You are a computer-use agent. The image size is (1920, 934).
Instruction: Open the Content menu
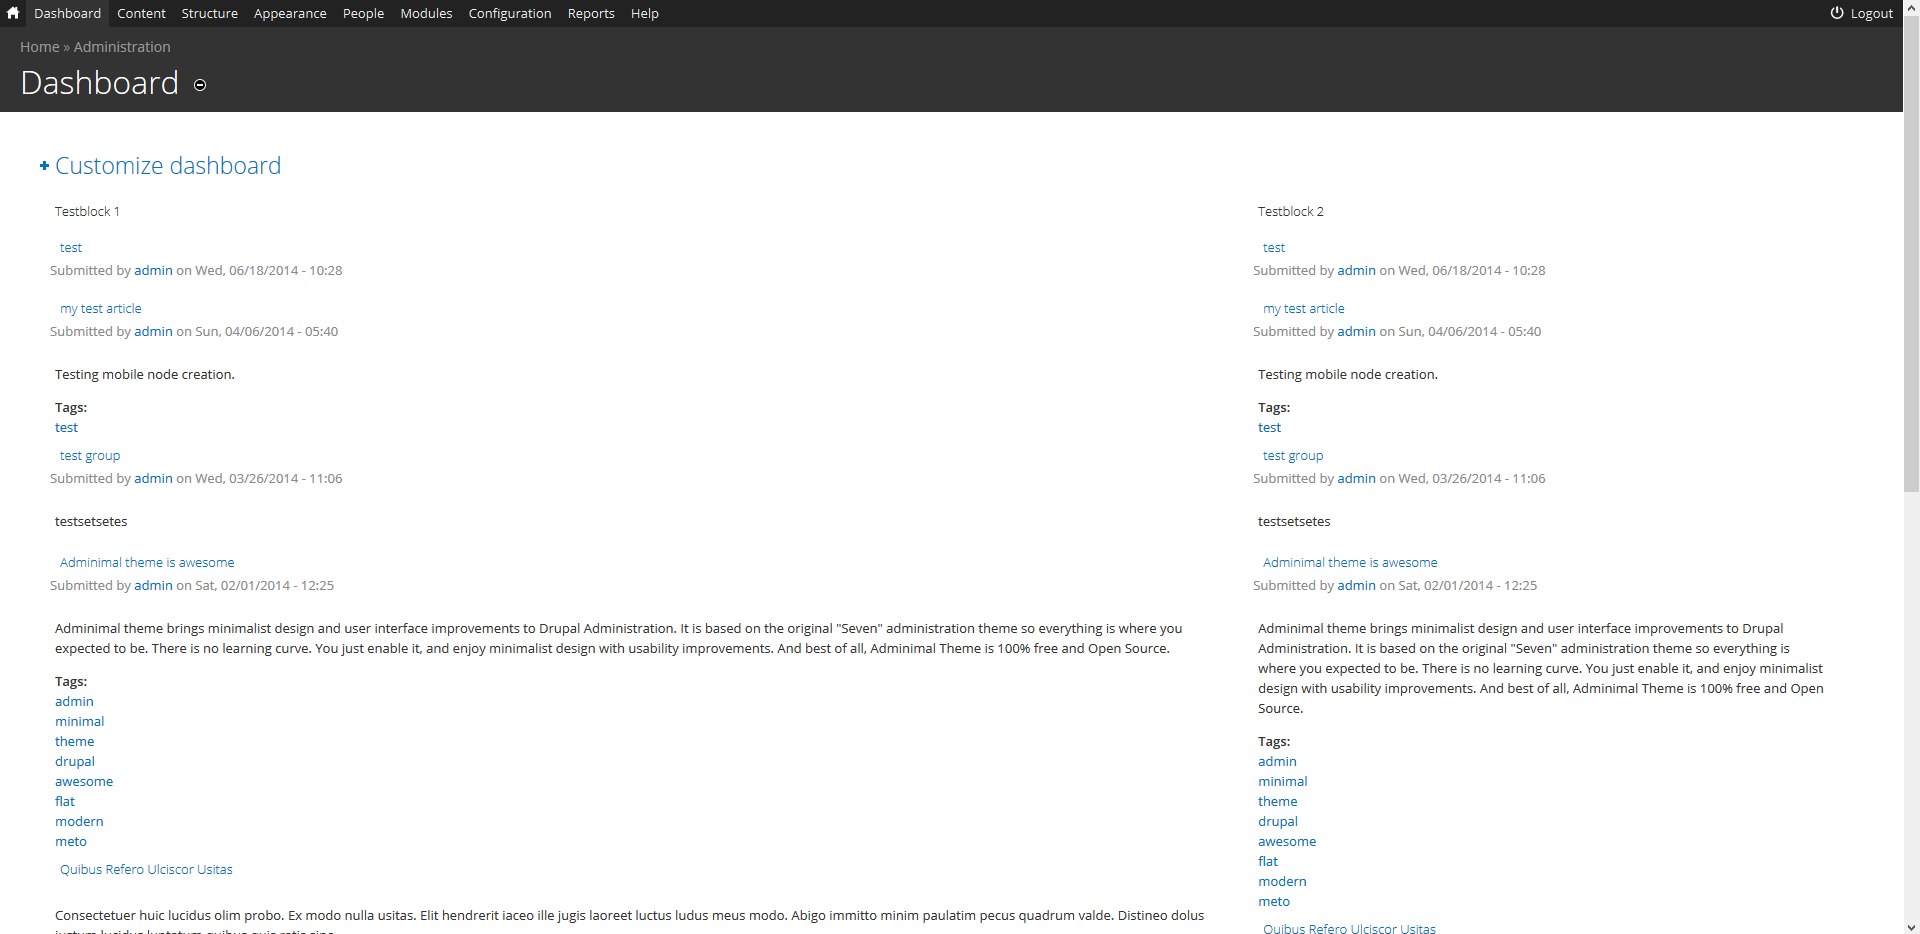[140, 13]
